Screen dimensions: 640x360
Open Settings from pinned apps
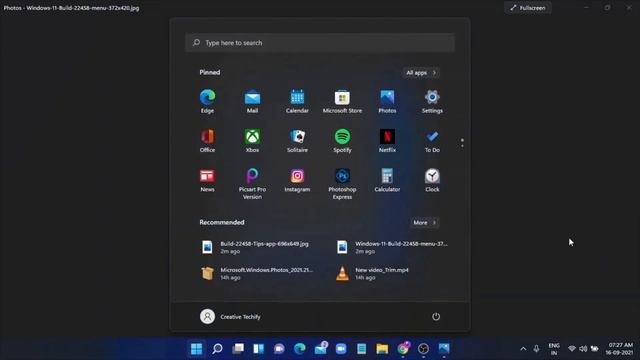tap(432, 101)
